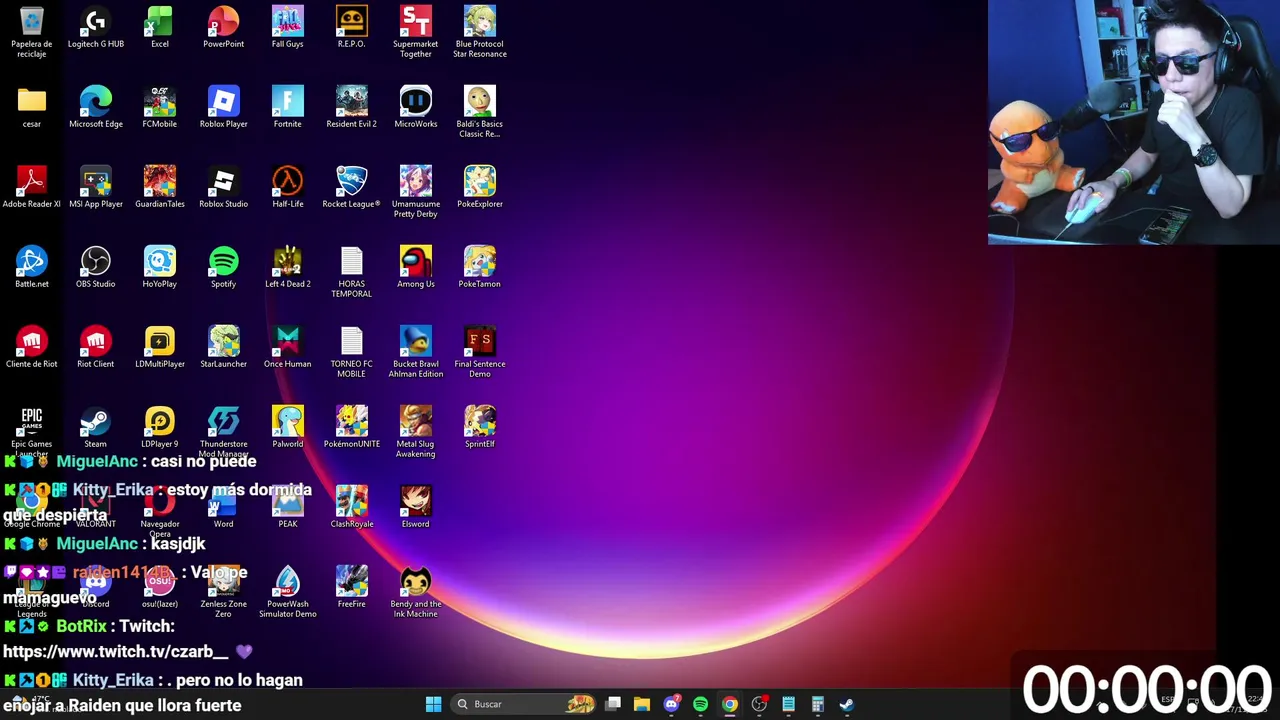Select Blue Protocol Star Resonance shortcut
Screen dimensions: 1280x720
click(x=479, y=32)
